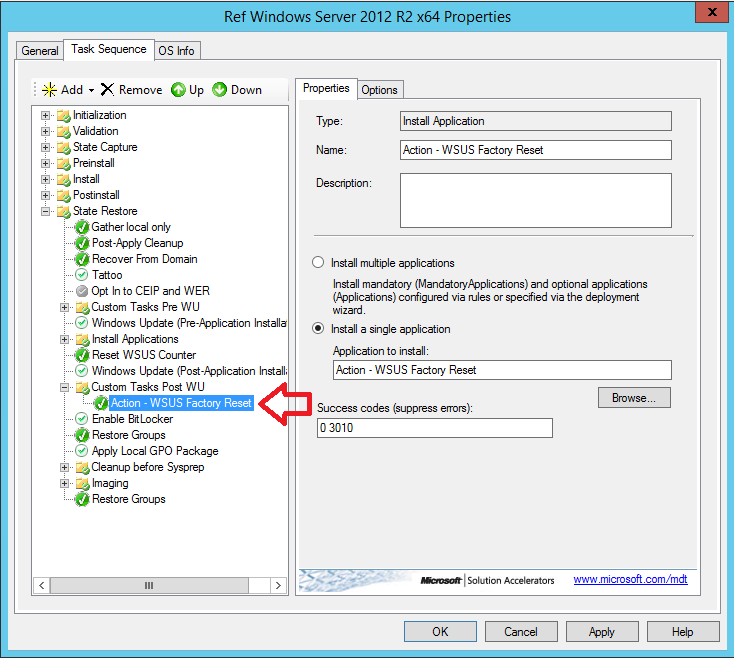Click the green Down arrow icon
Screen dimensions: 734x658
[x=220, y=89]
